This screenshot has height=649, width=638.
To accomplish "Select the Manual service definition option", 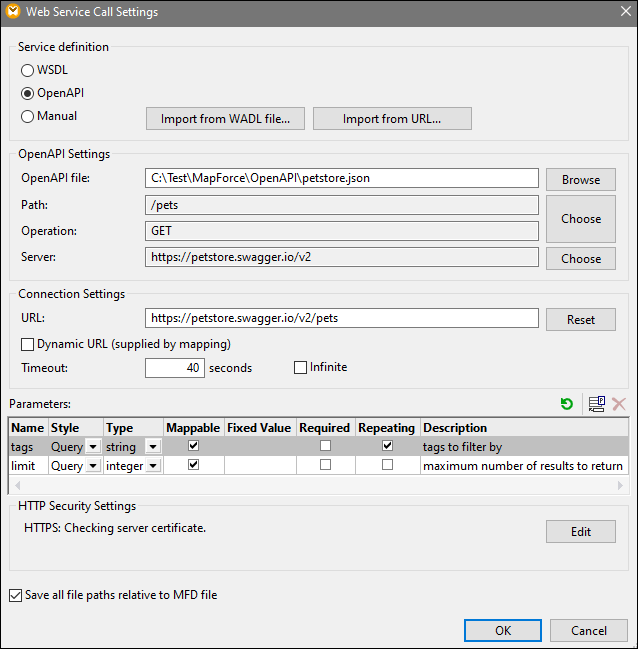I will pos(28,116).
